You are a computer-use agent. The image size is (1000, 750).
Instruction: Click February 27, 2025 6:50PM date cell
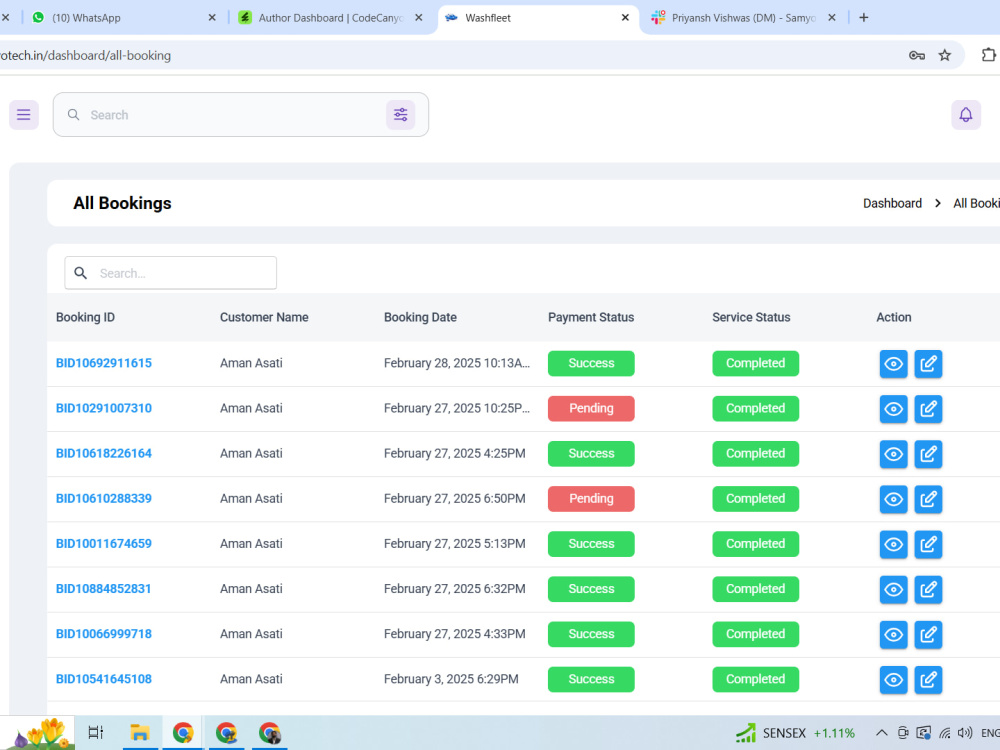point(455,499)
